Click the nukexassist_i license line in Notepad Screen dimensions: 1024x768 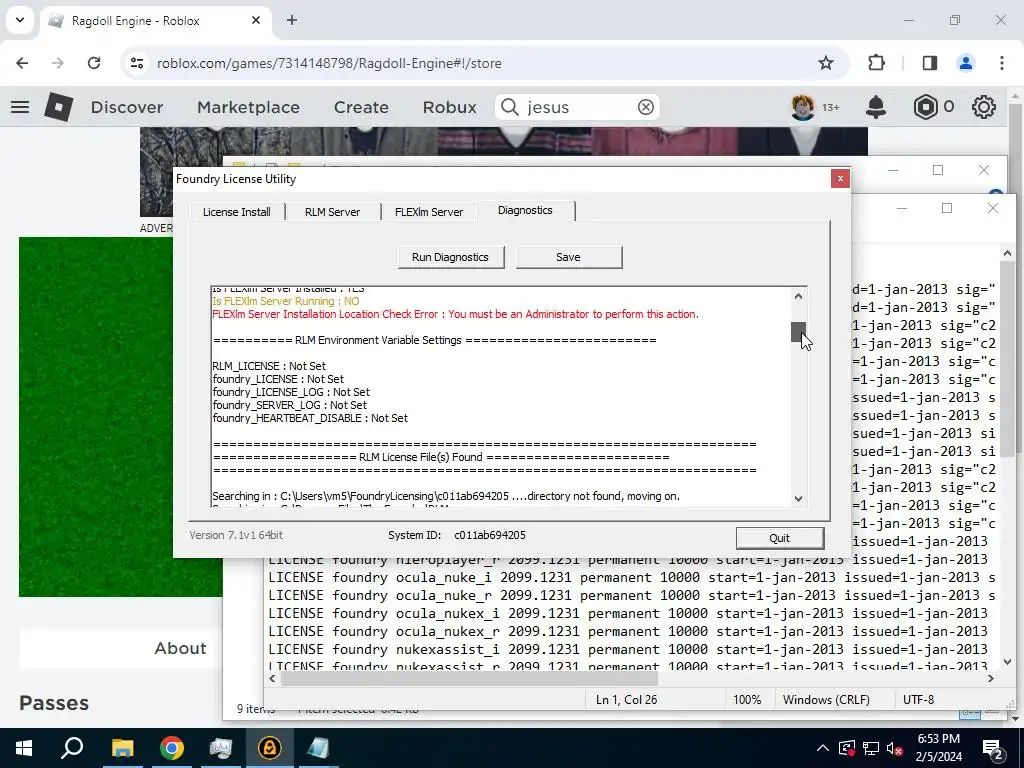pos(628,649)
